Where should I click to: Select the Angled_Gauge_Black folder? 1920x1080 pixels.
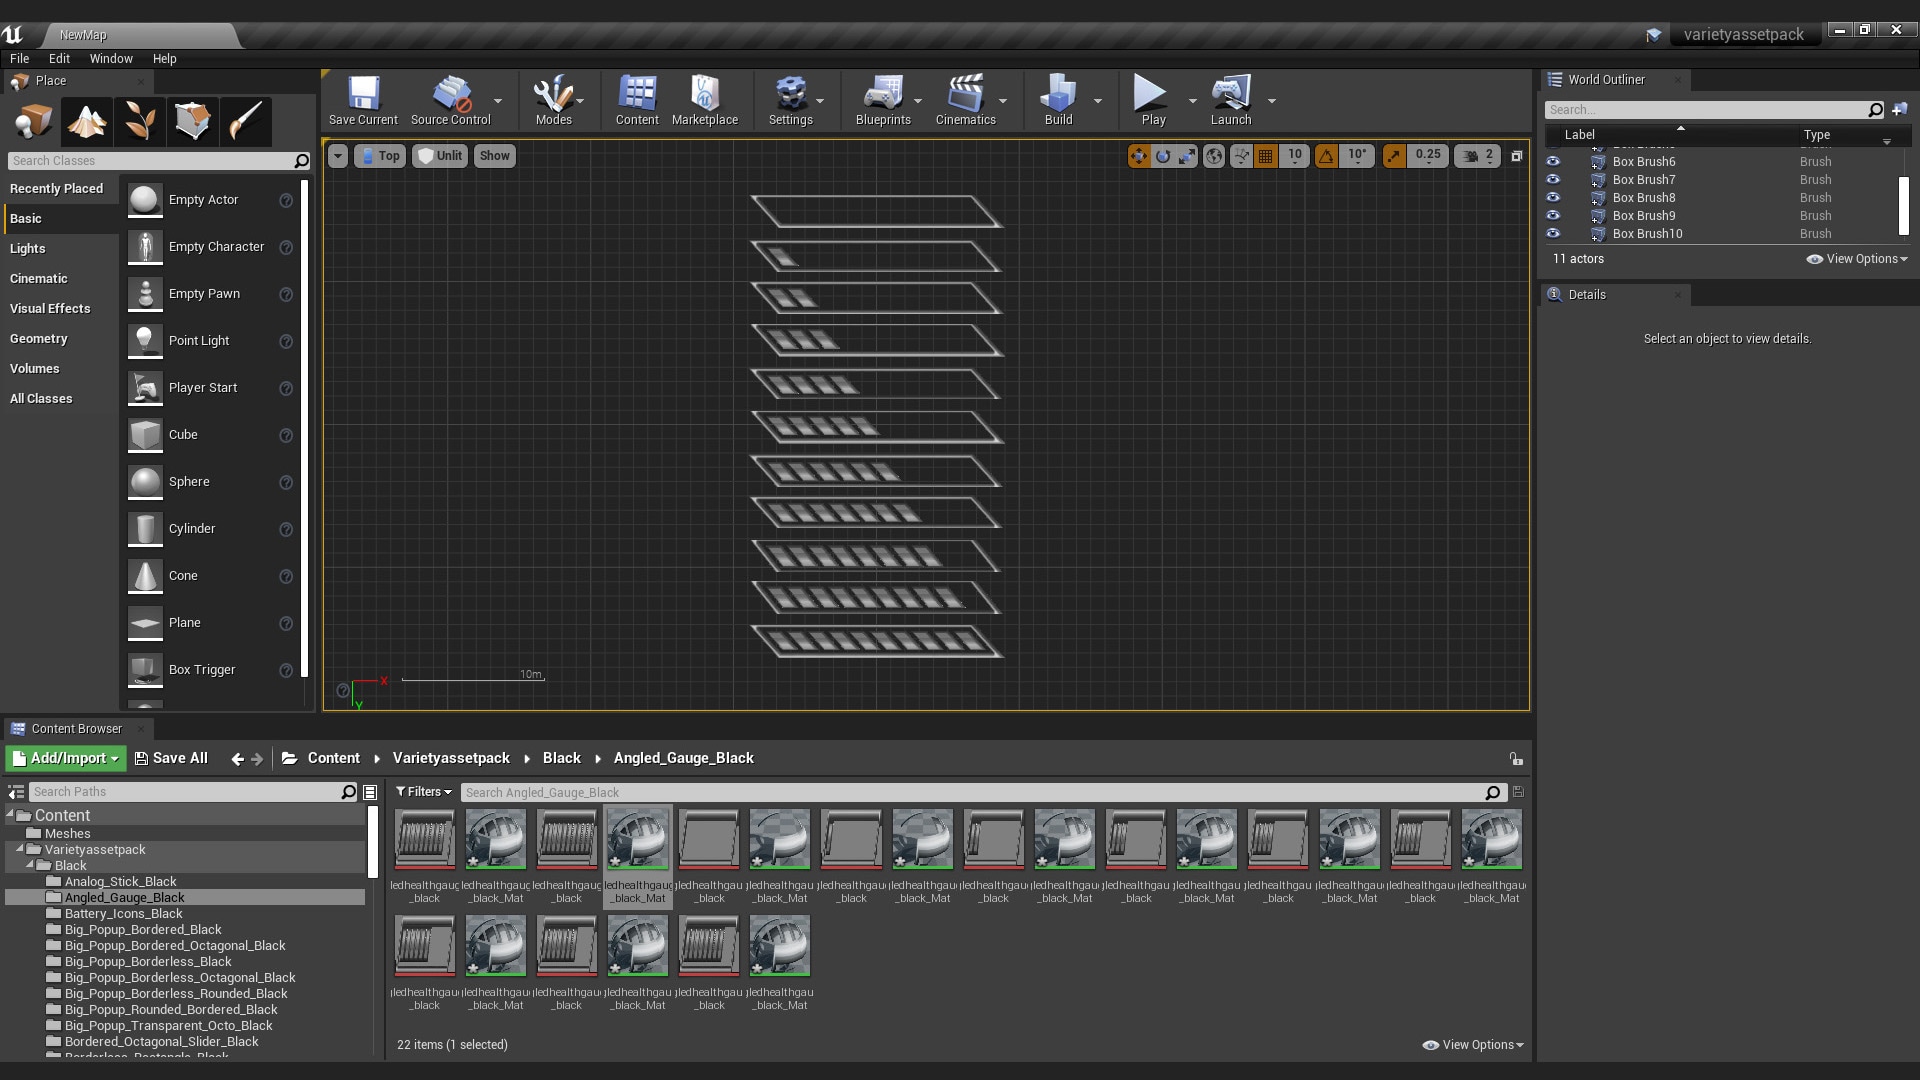click(x=124, y=897)
